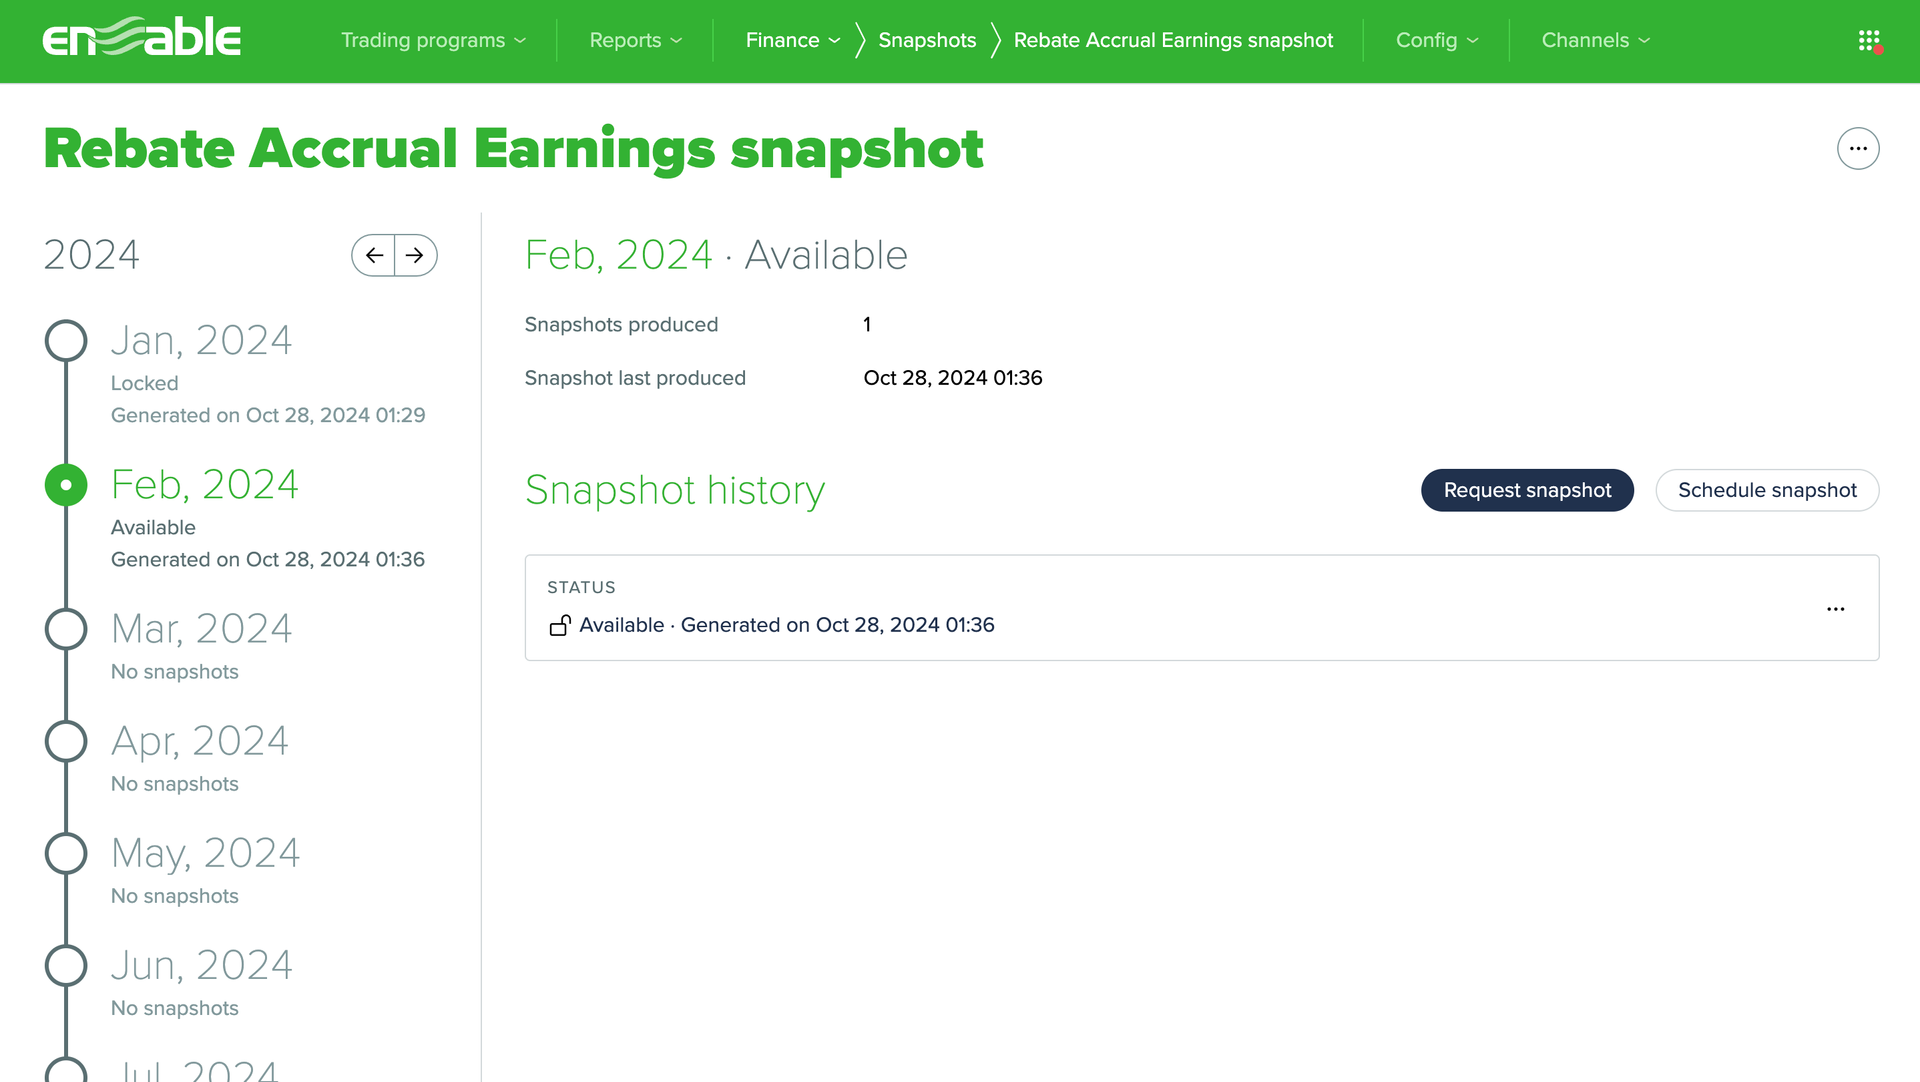Screen dimensions: 1920x1082
Task: Click the unlocked padlock status icon
Action: point(560,625)
